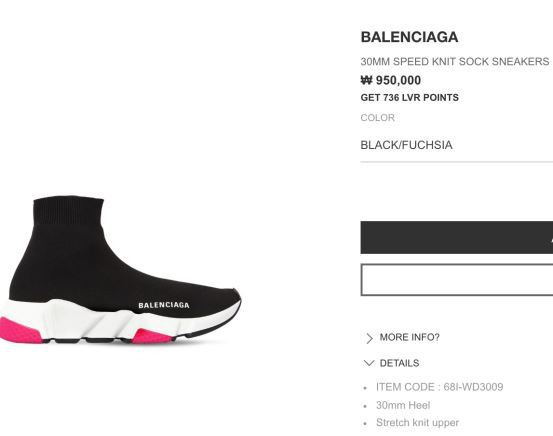Click the Stretch knit upper detail

[x=418, y=423]
